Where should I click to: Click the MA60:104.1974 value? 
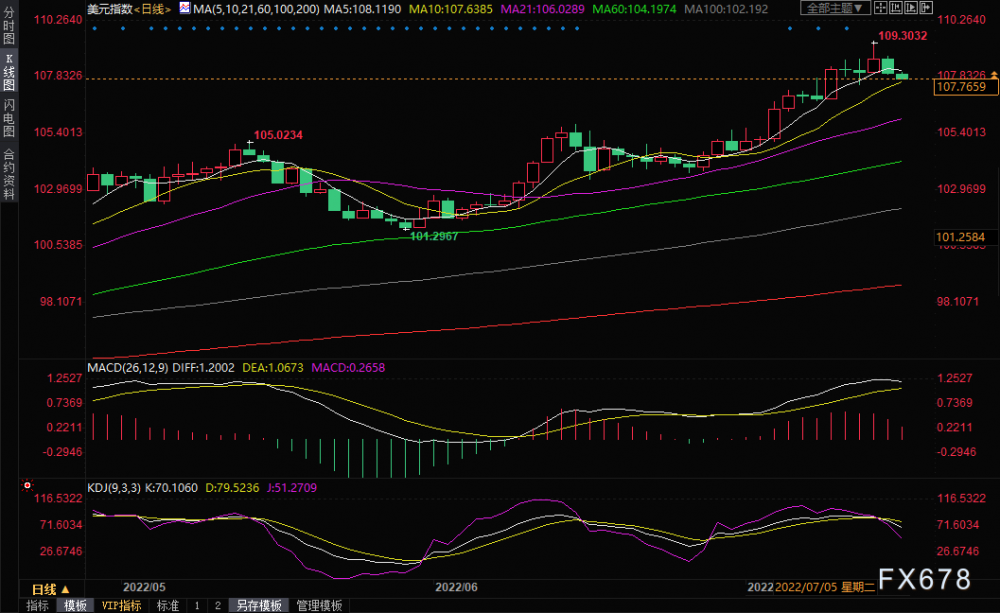coord(635,9)
